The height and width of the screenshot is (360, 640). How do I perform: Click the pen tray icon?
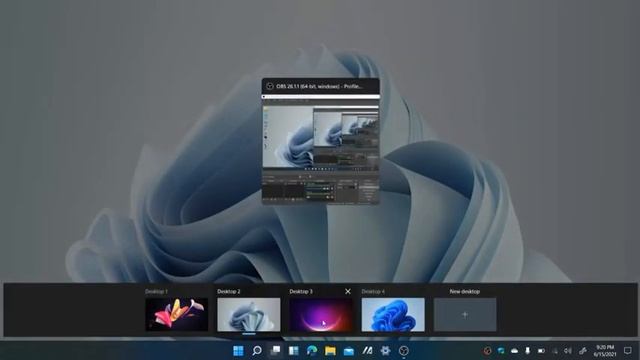point(583,351)
